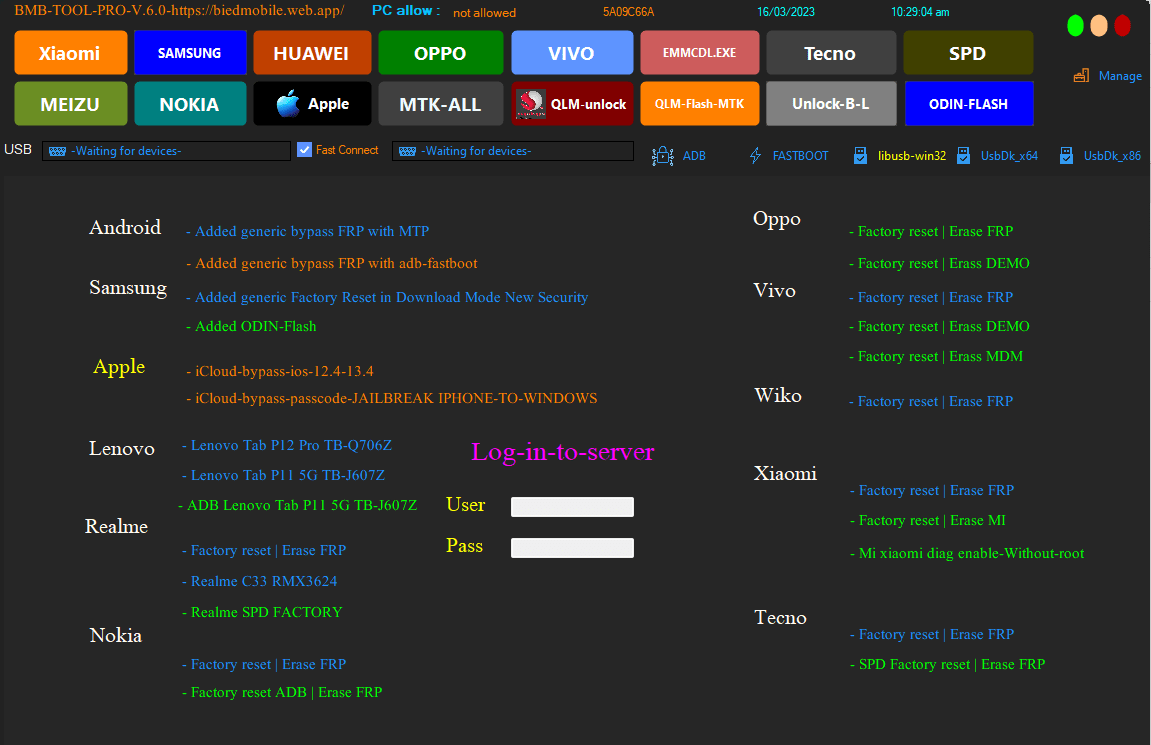The width and height of the screenshot is (1151, 745).
Task: Select ODIN-FLASH
Action: pyautogui.click(x=969, y=103)
